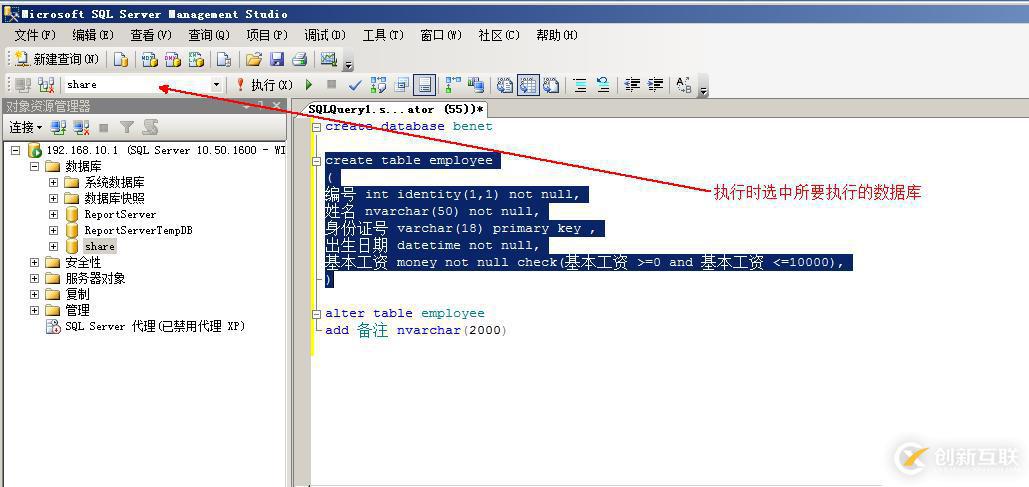
Task: Expand the 系统数据库 folder
Action: (53, 182)
